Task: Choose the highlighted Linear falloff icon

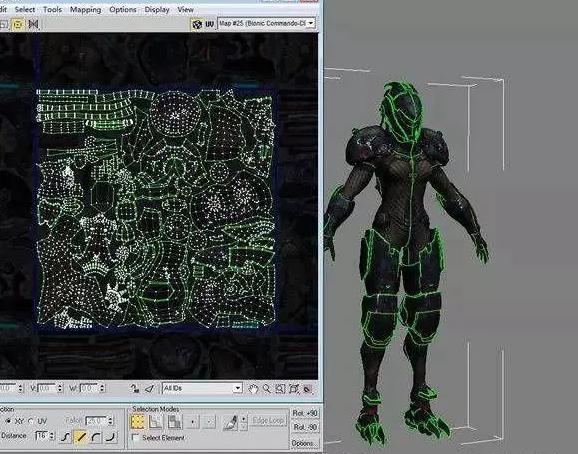Action: pos(80,437)
